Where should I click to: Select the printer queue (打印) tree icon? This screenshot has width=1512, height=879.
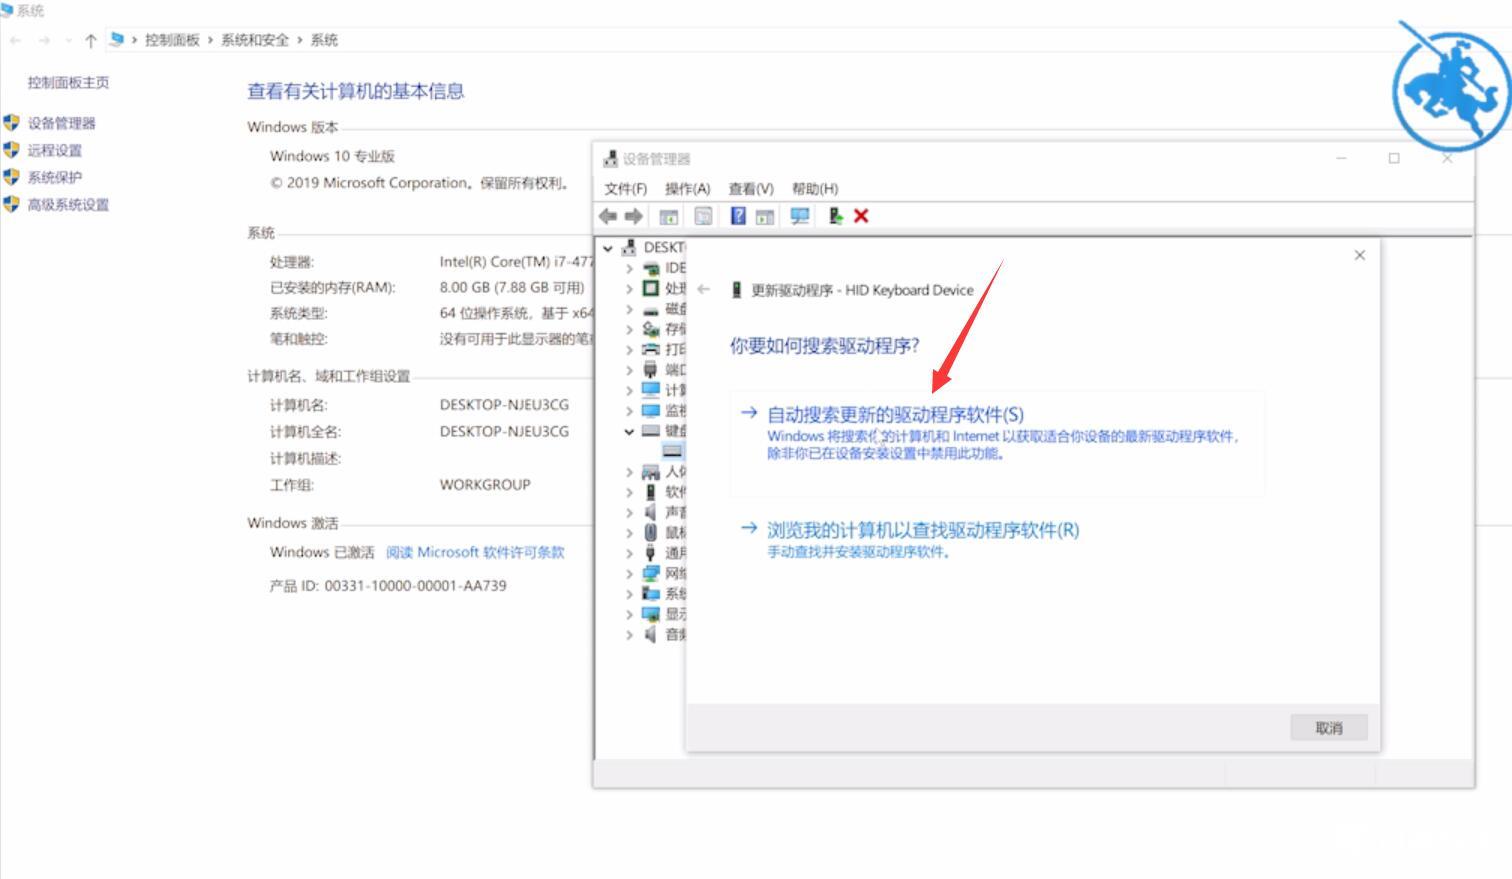pyautogui.click(x=651, y=349)
